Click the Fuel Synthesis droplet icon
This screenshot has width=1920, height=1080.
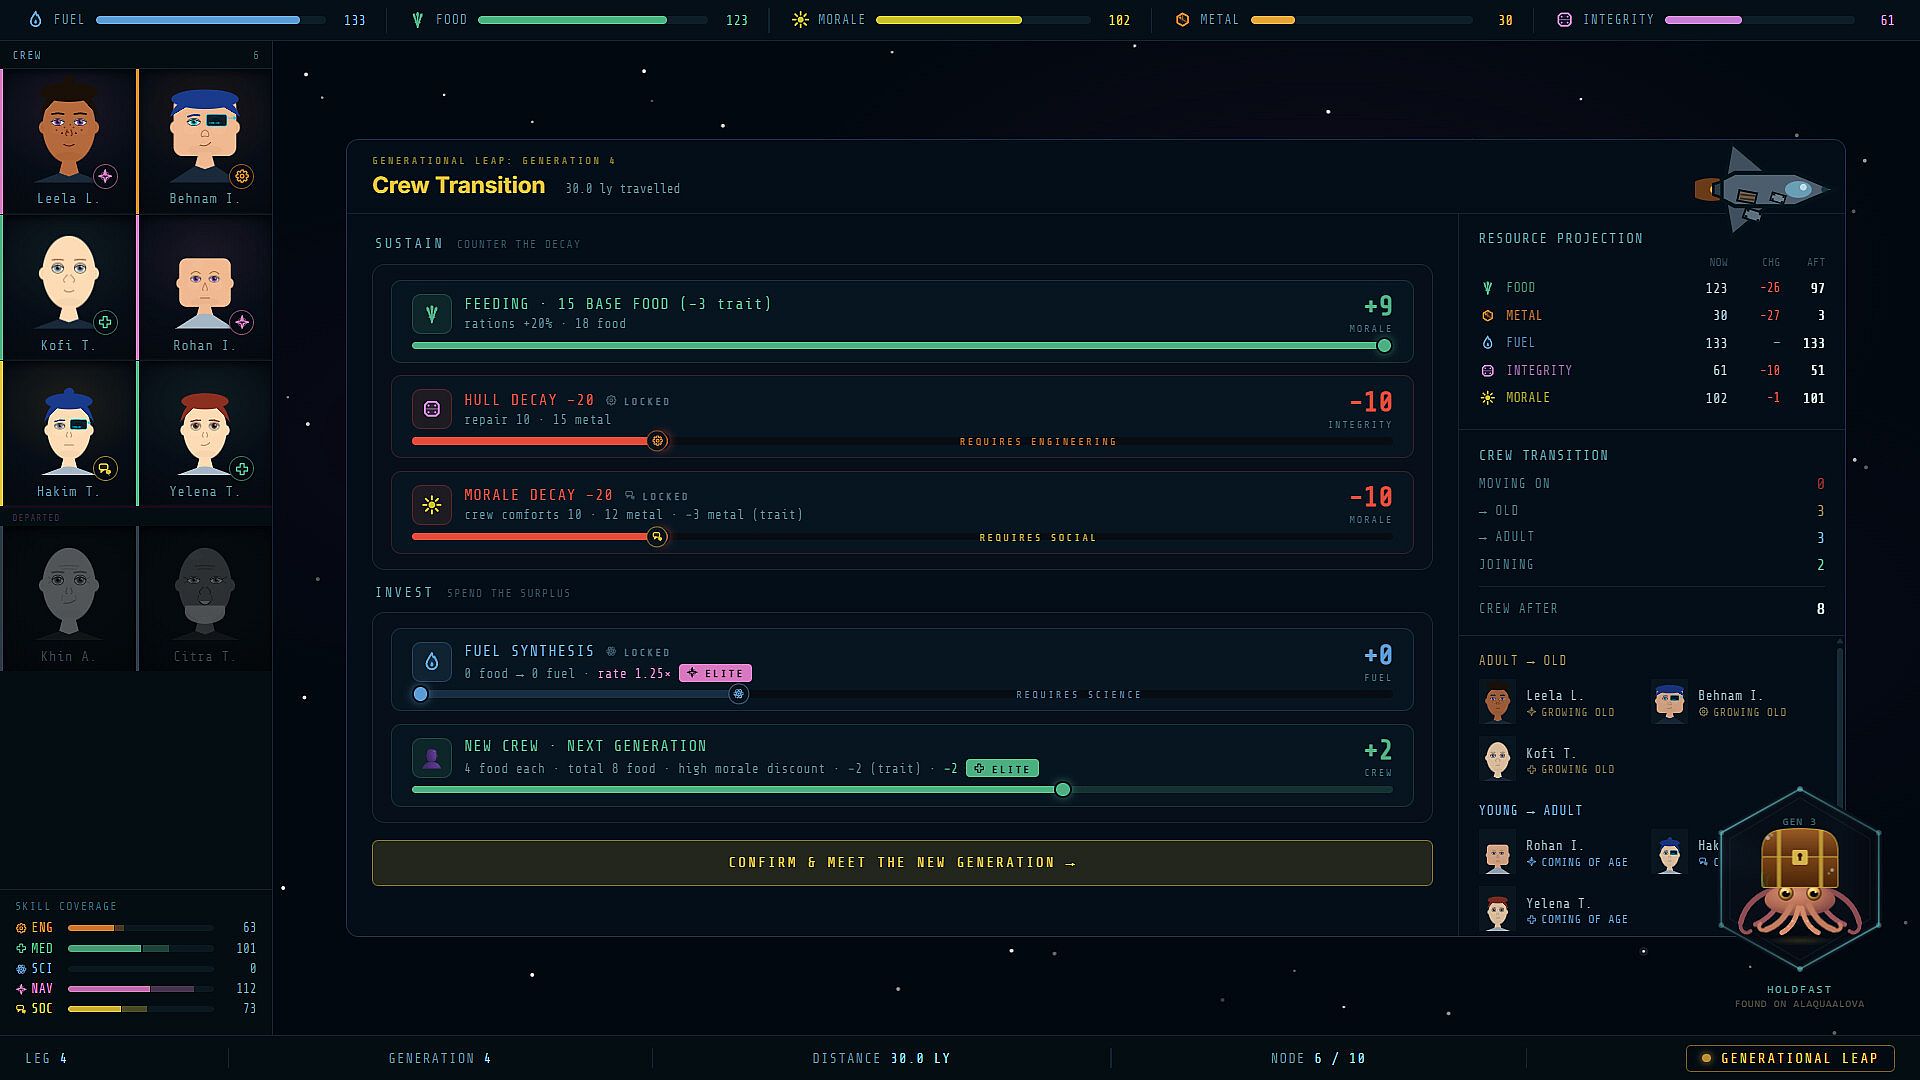[432, 662]
